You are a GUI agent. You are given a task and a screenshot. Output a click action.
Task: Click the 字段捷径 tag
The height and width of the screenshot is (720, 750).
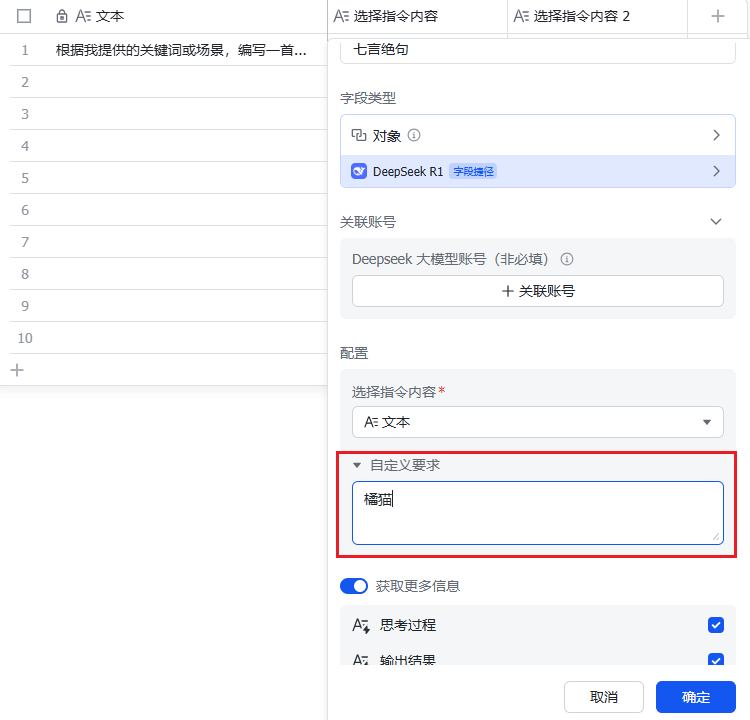(473, 171)
